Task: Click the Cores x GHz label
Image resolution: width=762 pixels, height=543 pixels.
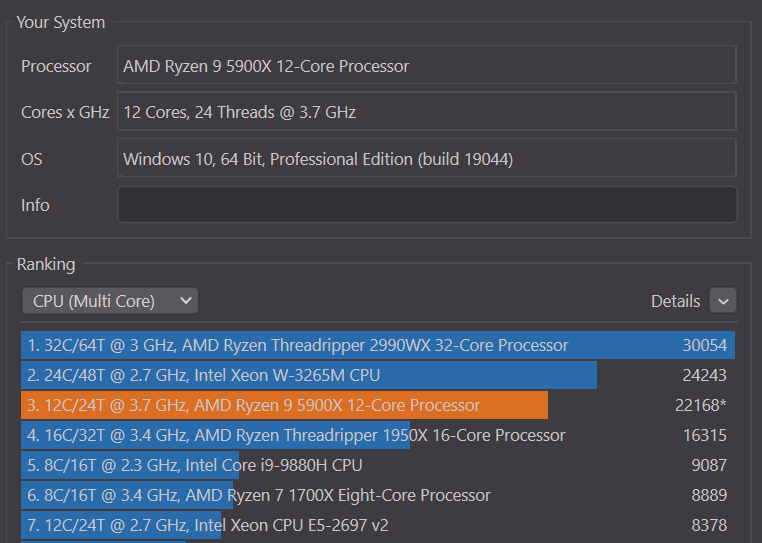Action: click(x=65, y=112)
